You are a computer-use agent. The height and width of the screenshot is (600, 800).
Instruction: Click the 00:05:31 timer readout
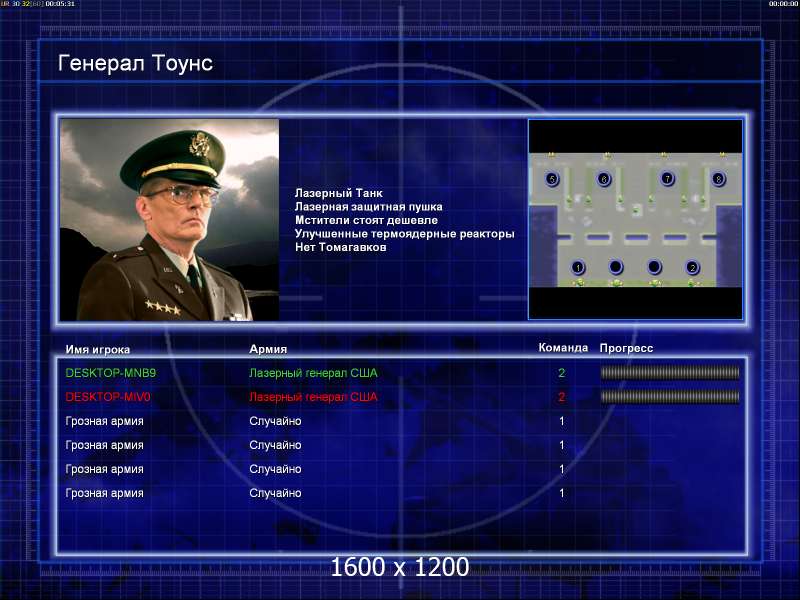[x=60, y=4]
